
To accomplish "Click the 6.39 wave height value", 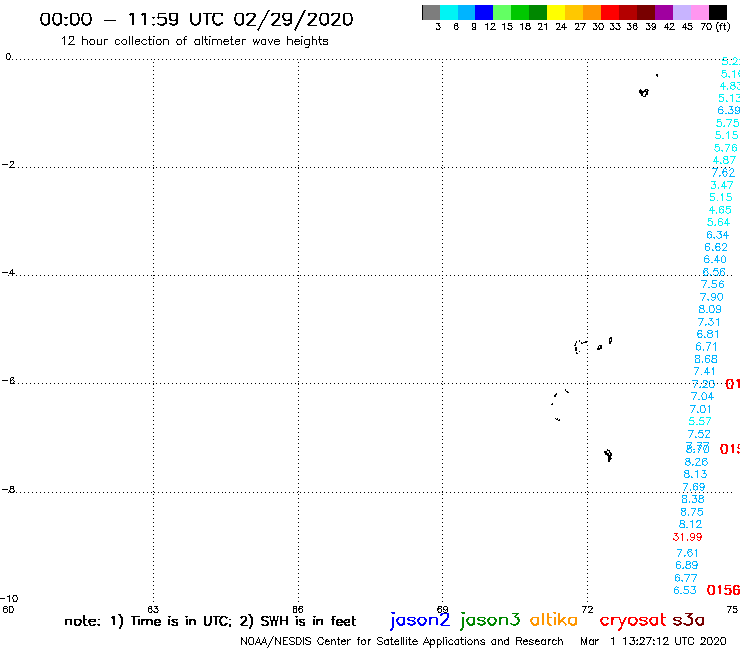I will [728, 110].
